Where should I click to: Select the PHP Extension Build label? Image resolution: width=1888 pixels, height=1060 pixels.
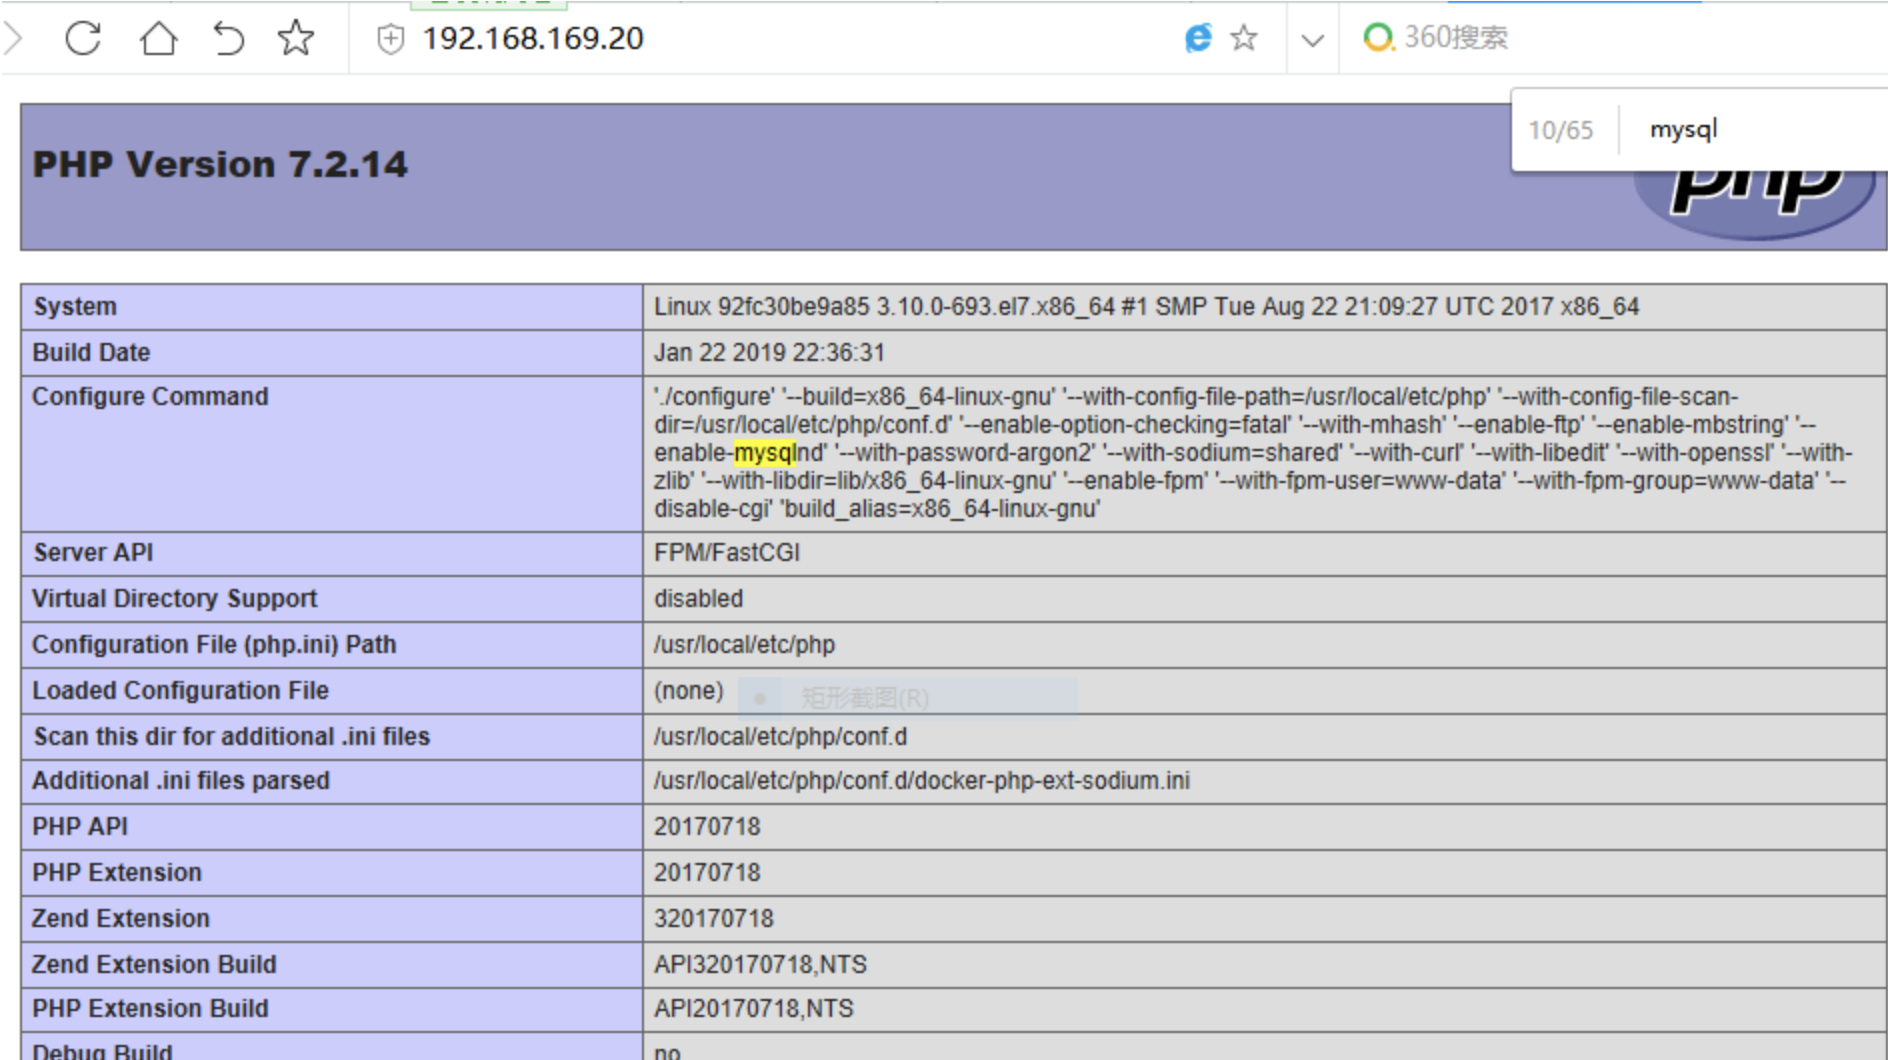(x=150, y=1009)
